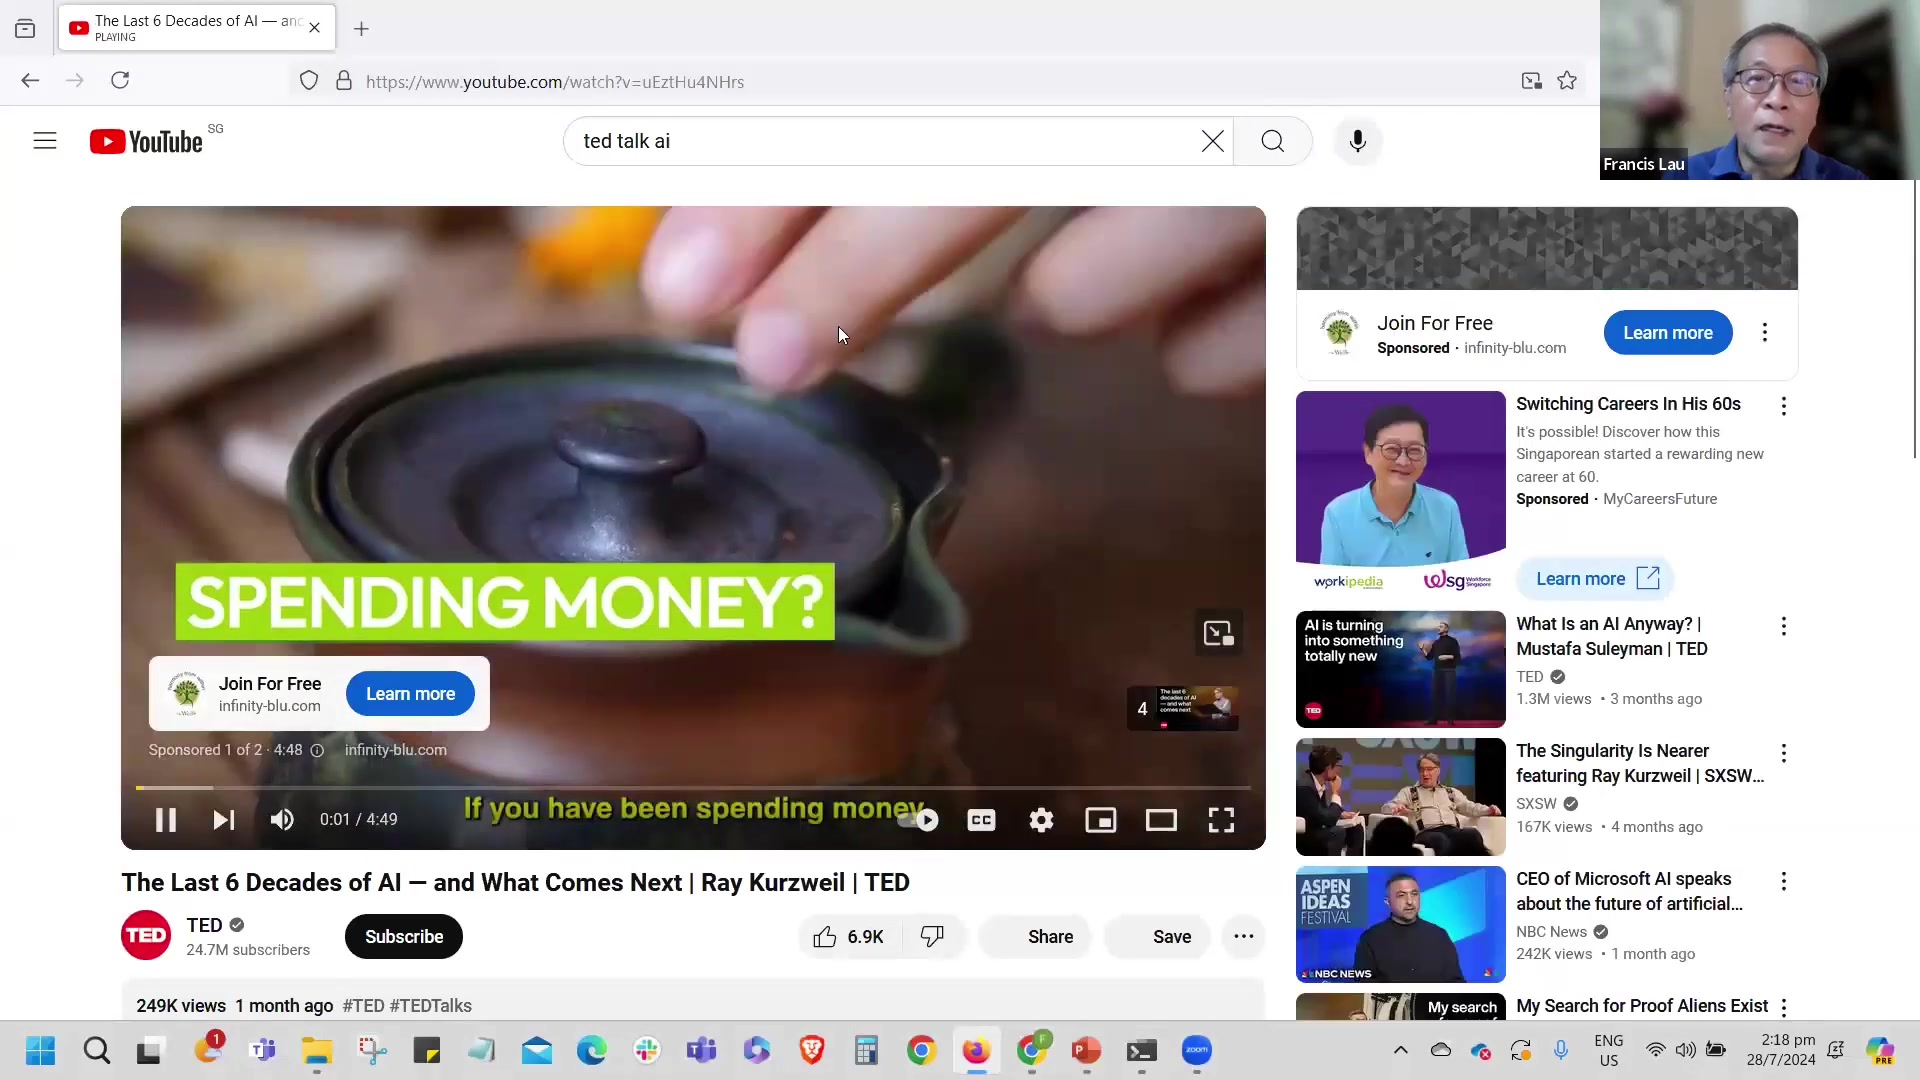Image resolution: width=1920 pixels, height=1080 pixels.
Task: Bookmark this page with star
Action: pyautogui.click(x=1567, y=81)
